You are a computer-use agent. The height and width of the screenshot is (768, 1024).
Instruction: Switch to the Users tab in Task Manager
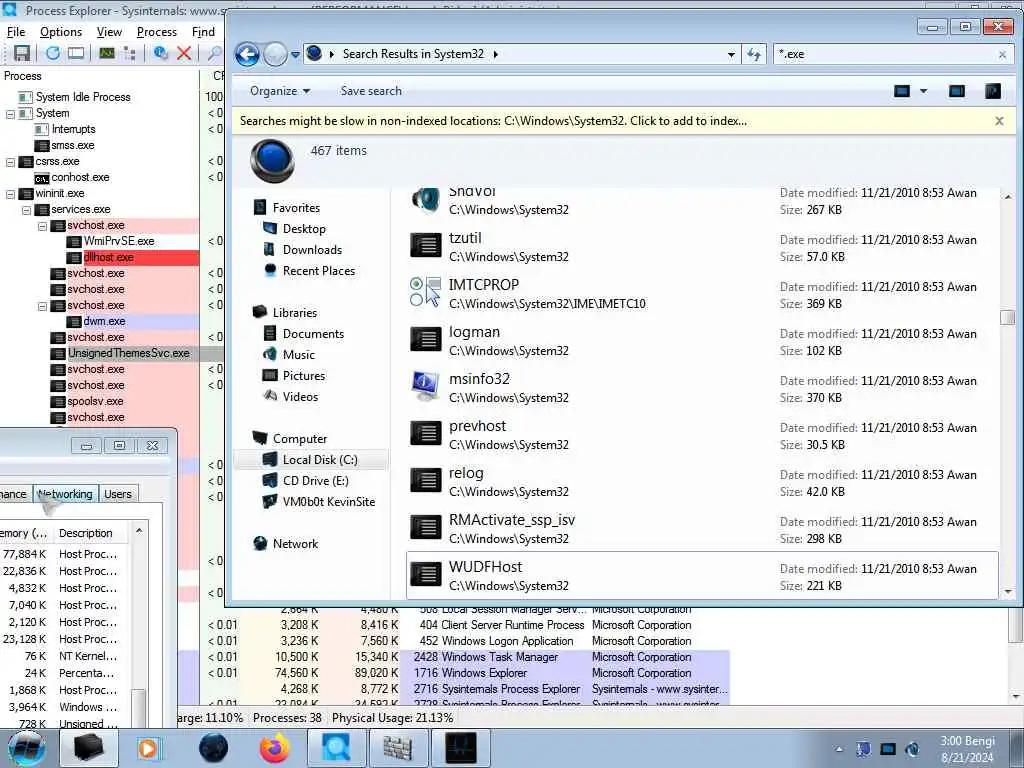(118, 494)
